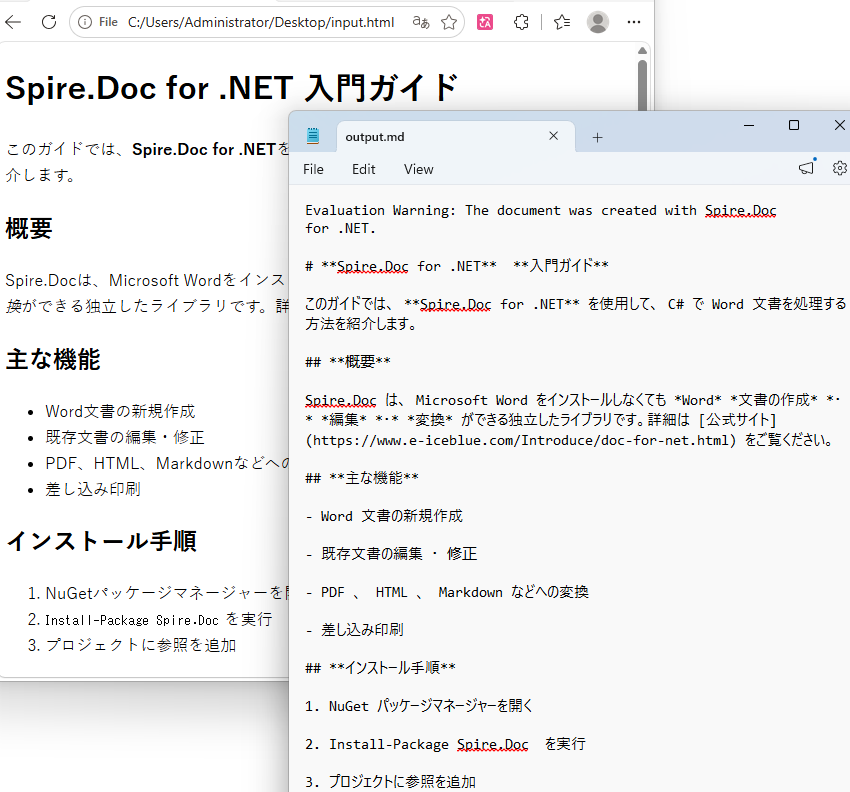Click '- Word 文書の新規作成' line in Notepad
Viewport: 850px width, 792px height.
[384, 516]
